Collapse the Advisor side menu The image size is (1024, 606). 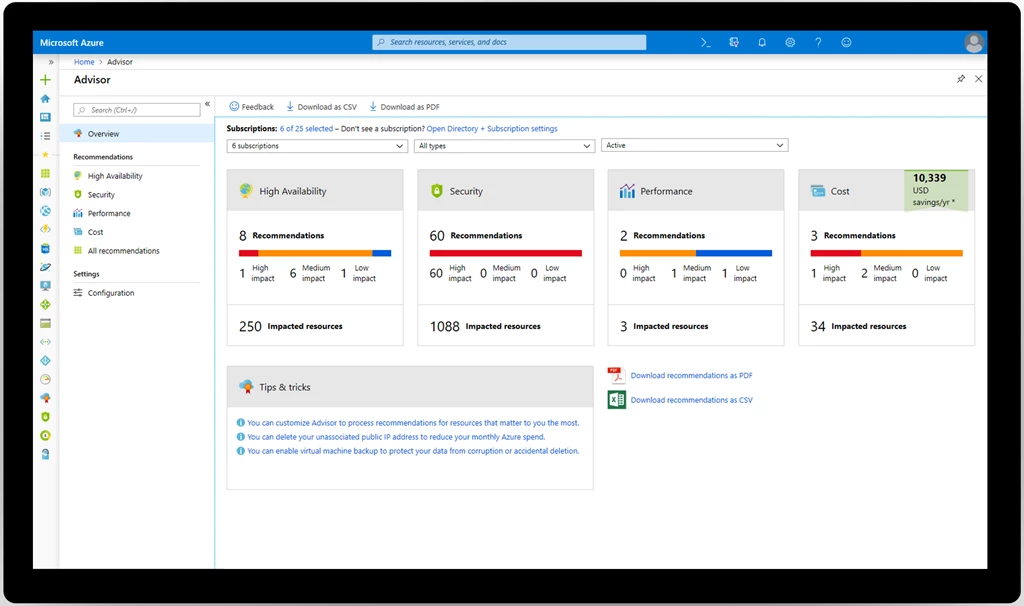(207, 104)
